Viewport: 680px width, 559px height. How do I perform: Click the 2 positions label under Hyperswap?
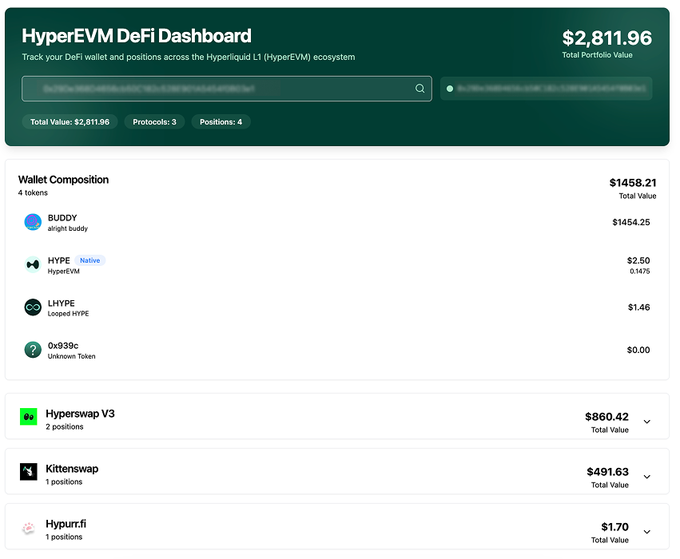(x=65, y=427)
